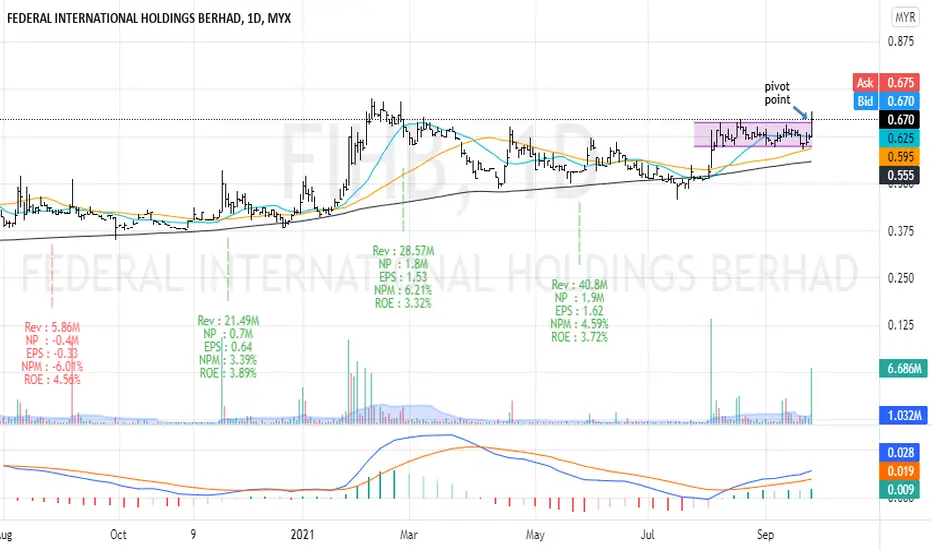Click the green histogram value 0.009
The width and height of the screenshot is (932, 550).
900,489
